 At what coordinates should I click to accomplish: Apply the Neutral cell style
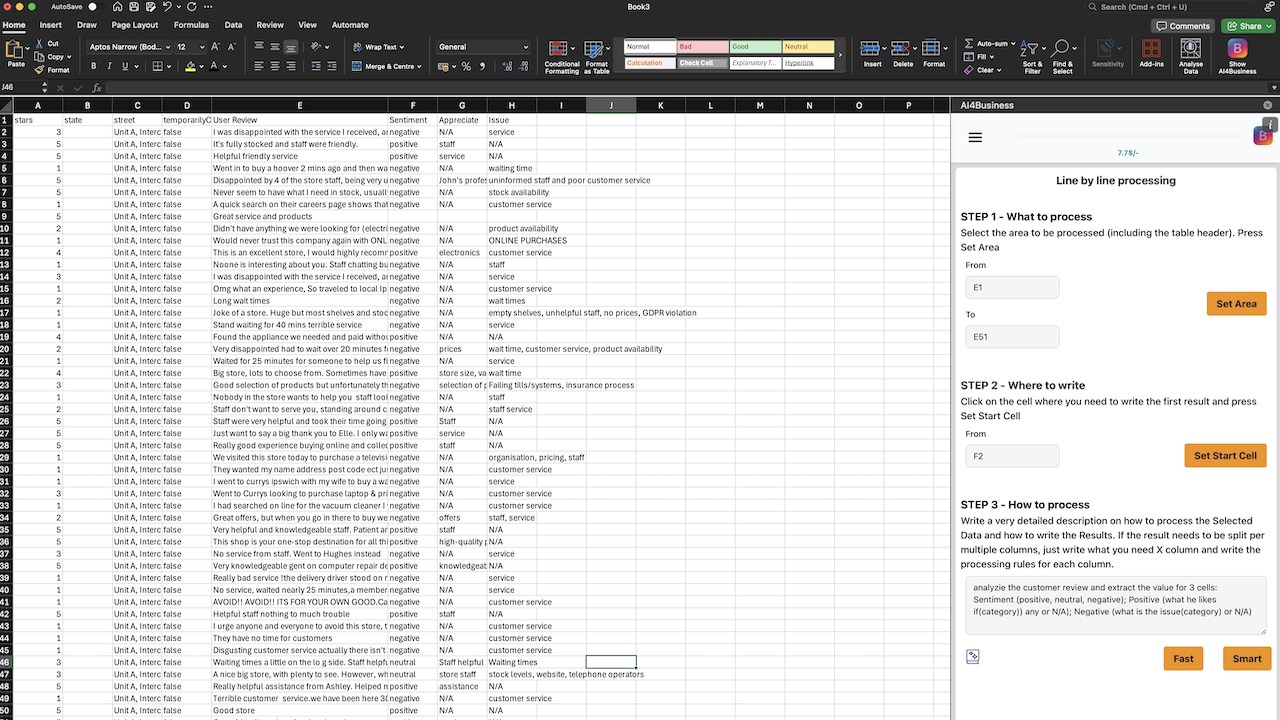(x=808, y=47)
